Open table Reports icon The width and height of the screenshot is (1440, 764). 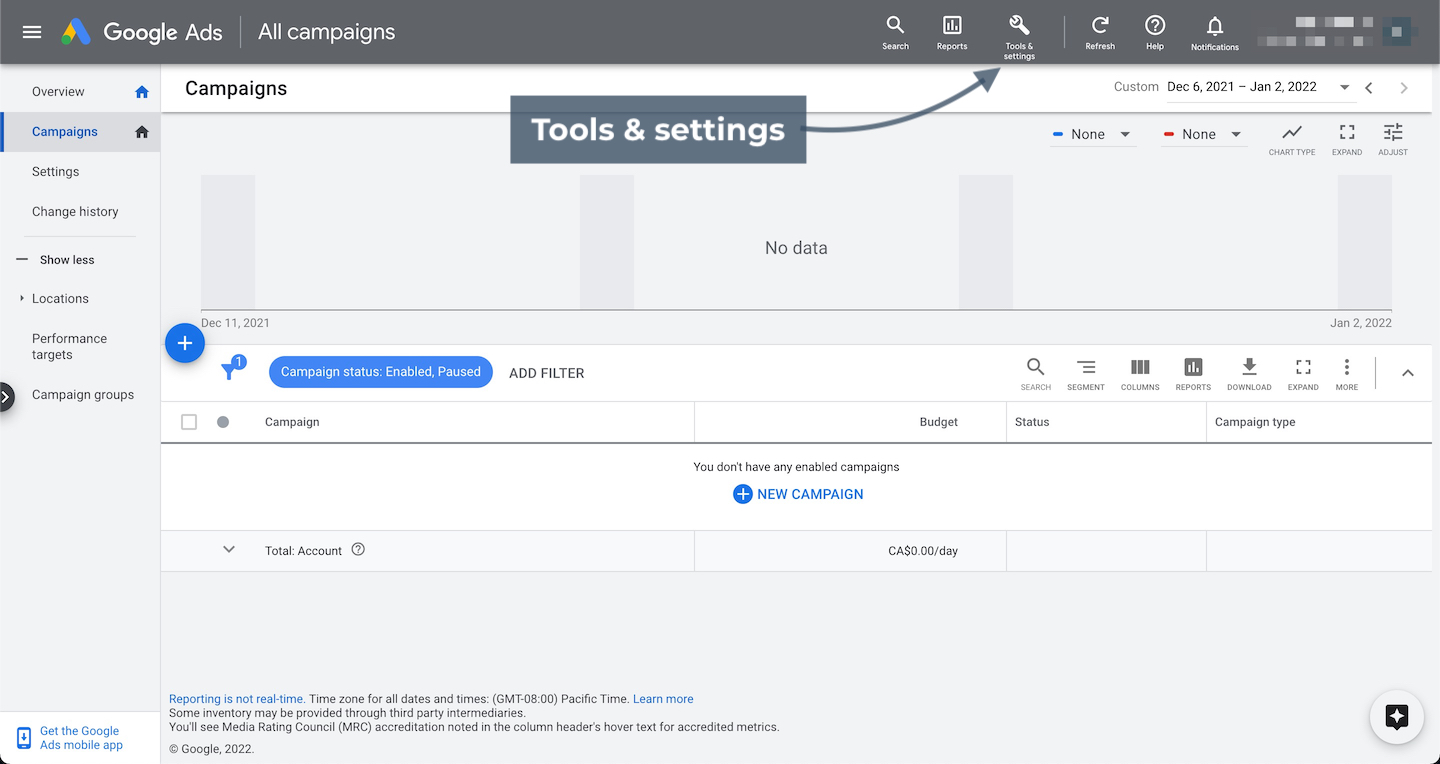point(1193,374)
